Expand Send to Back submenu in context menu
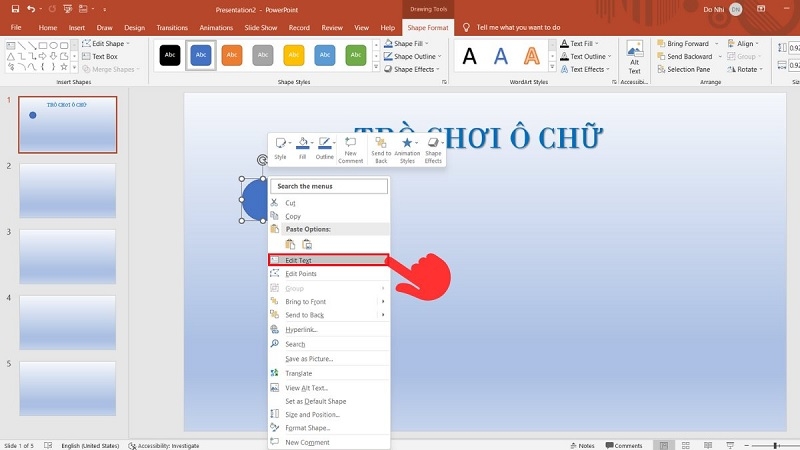The width and height of the screenshot is (800, 450). click(x=329, y=315)
